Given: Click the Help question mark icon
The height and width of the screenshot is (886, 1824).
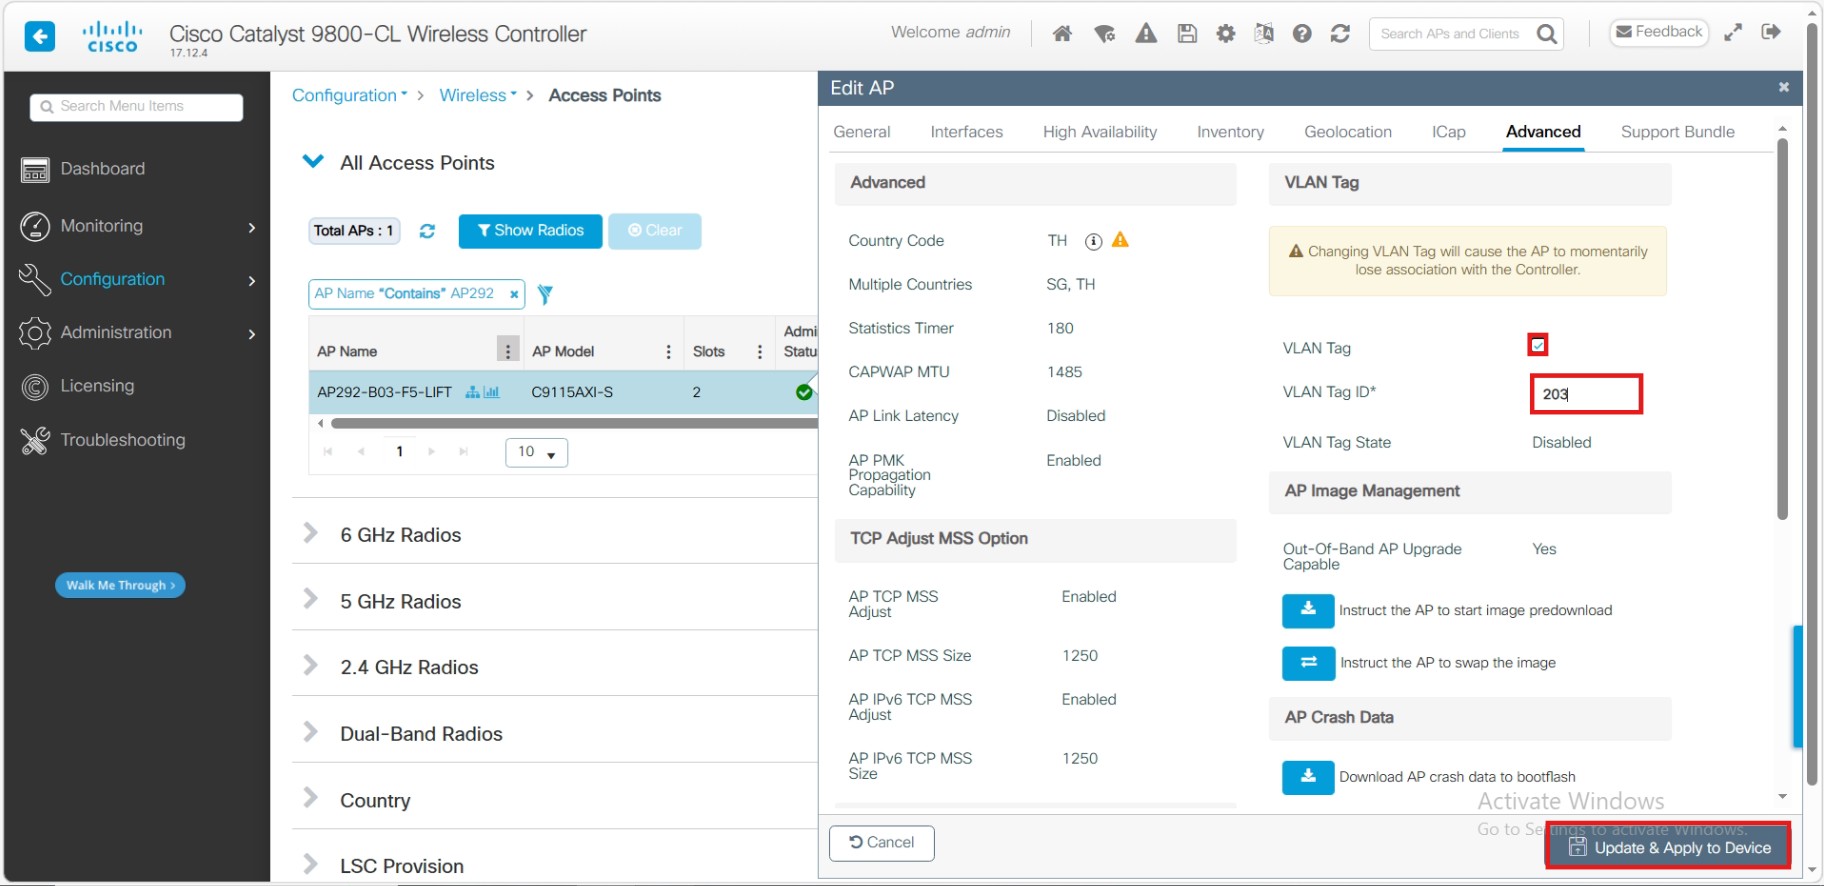Looking at the screenshot, I should (1301, 34).
